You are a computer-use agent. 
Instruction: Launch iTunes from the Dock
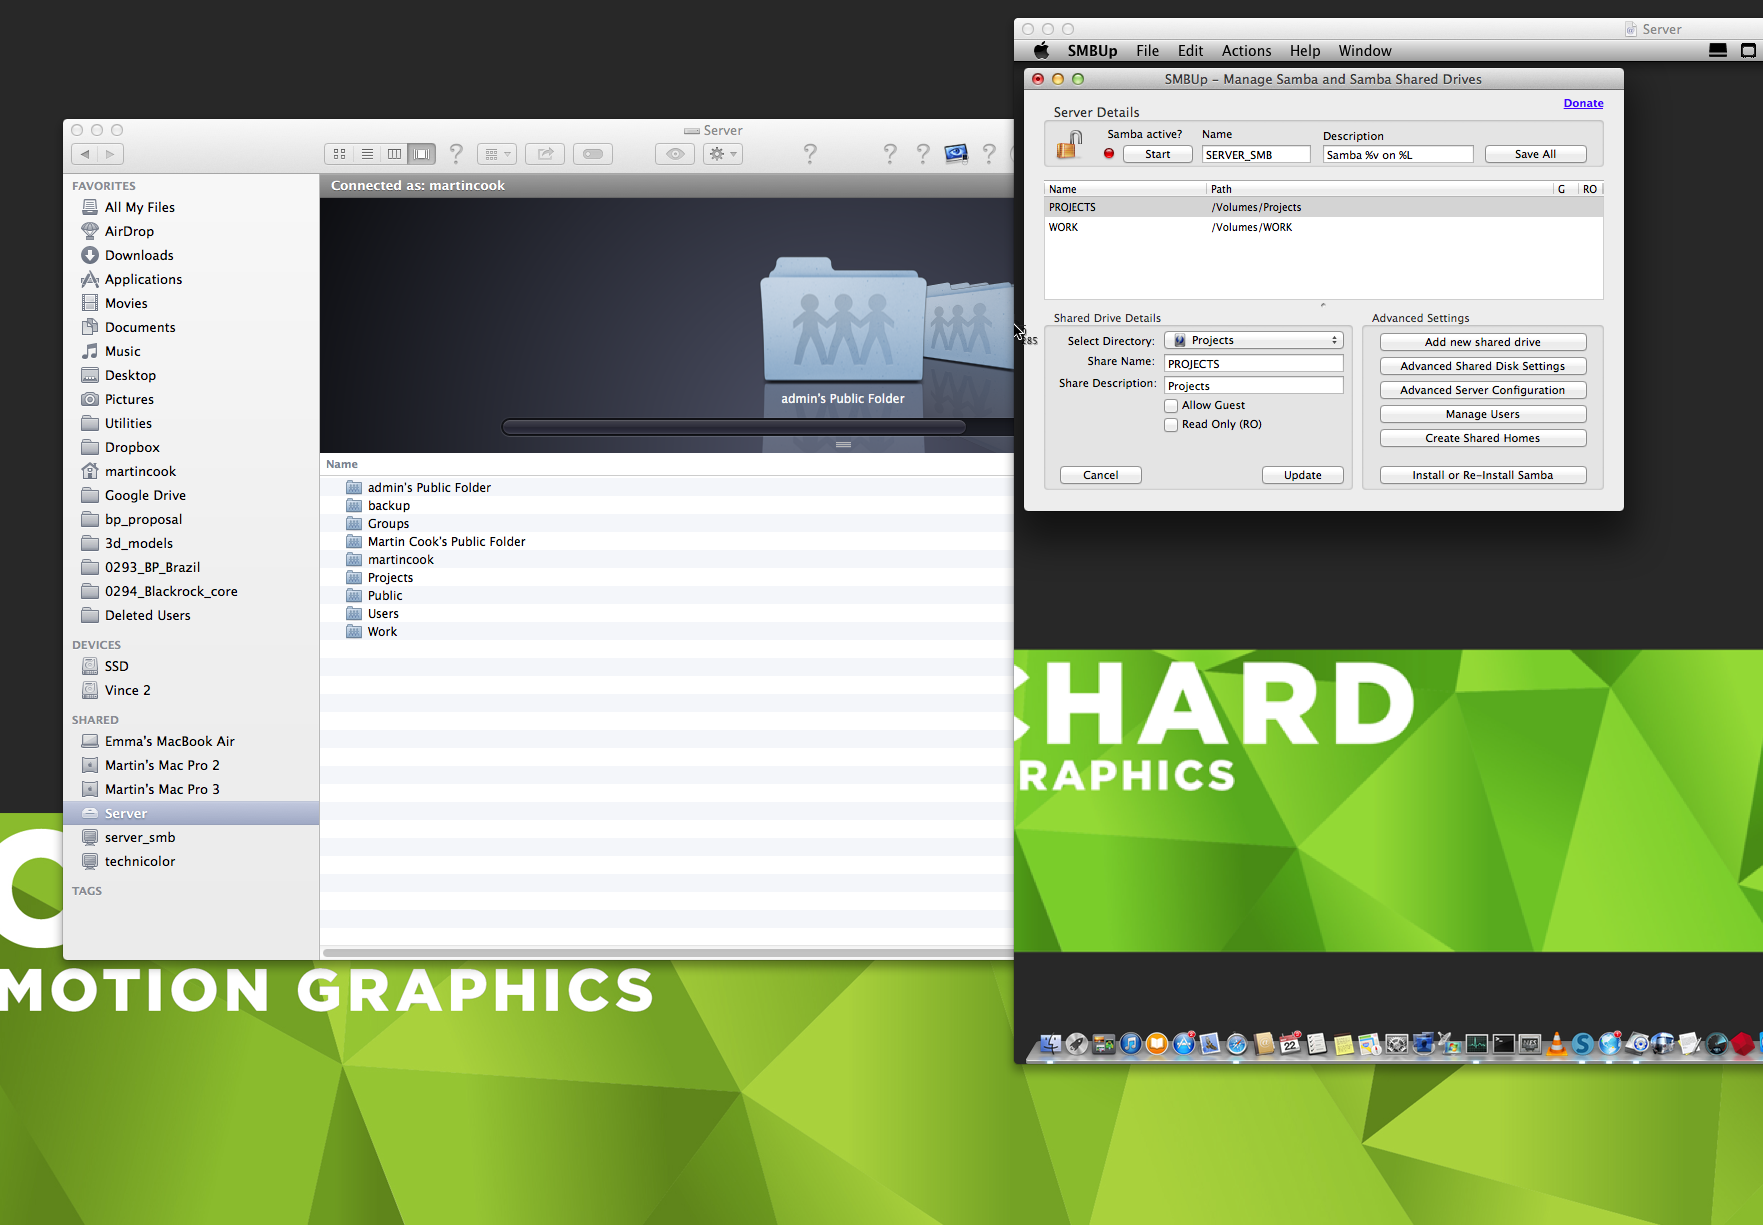click(x=1130, y=1044)
